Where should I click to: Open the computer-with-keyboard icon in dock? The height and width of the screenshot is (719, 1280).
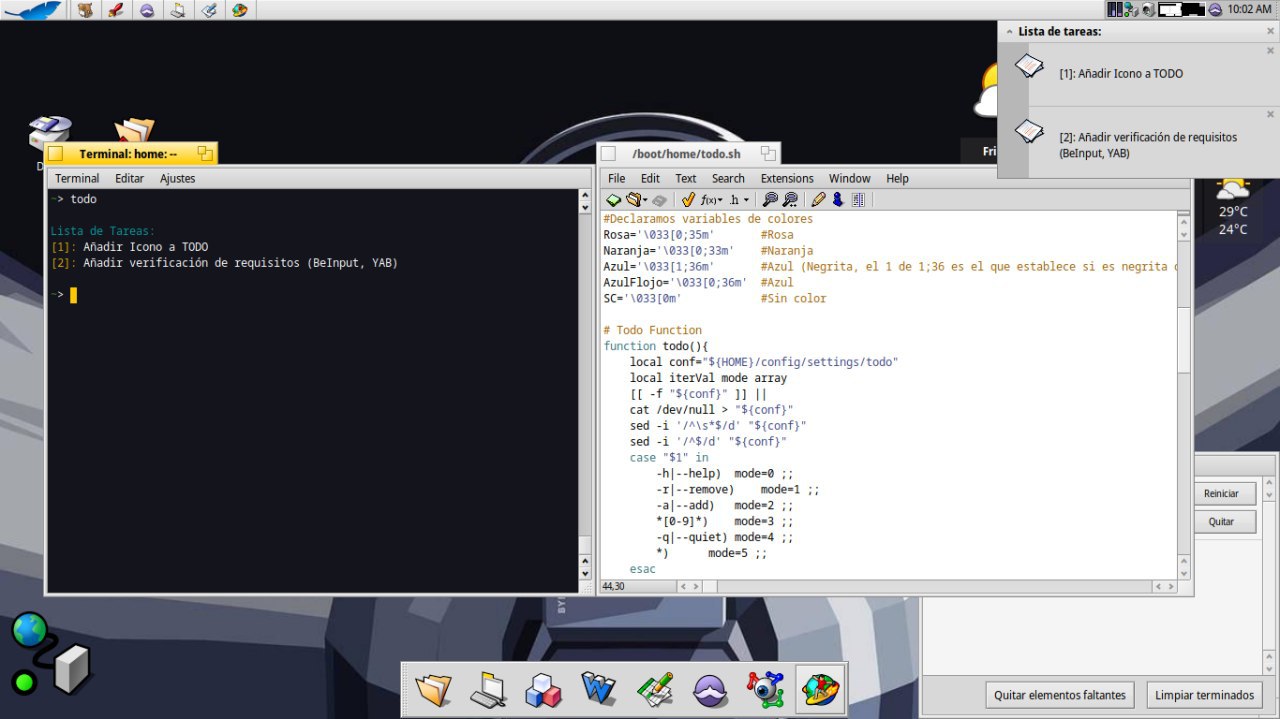click(x=488, y=689)
